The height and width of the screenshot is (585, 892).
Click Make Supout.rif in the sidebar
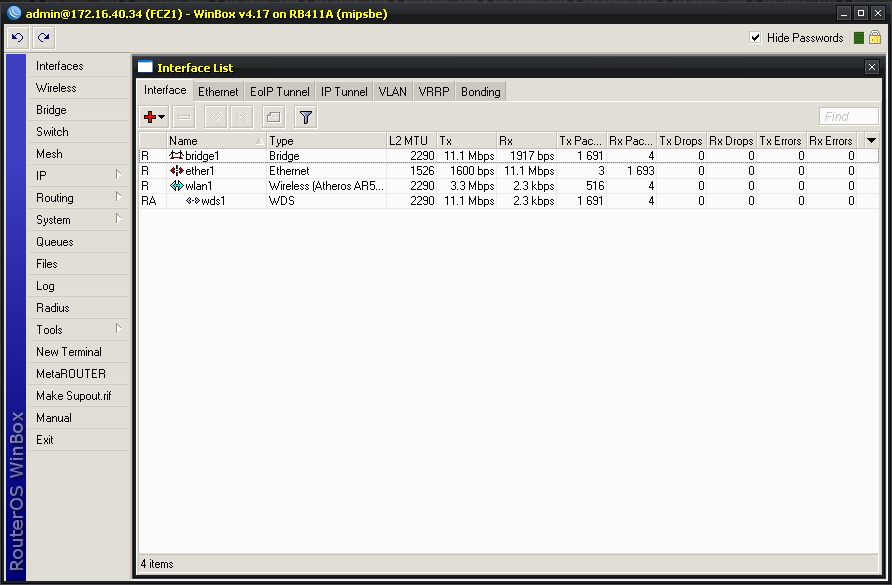78,396
